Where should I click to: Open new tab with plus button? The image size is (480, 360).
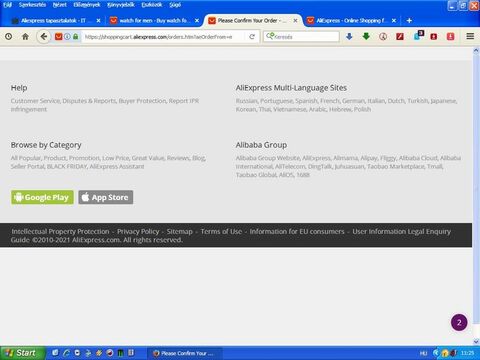pos(409,21)
